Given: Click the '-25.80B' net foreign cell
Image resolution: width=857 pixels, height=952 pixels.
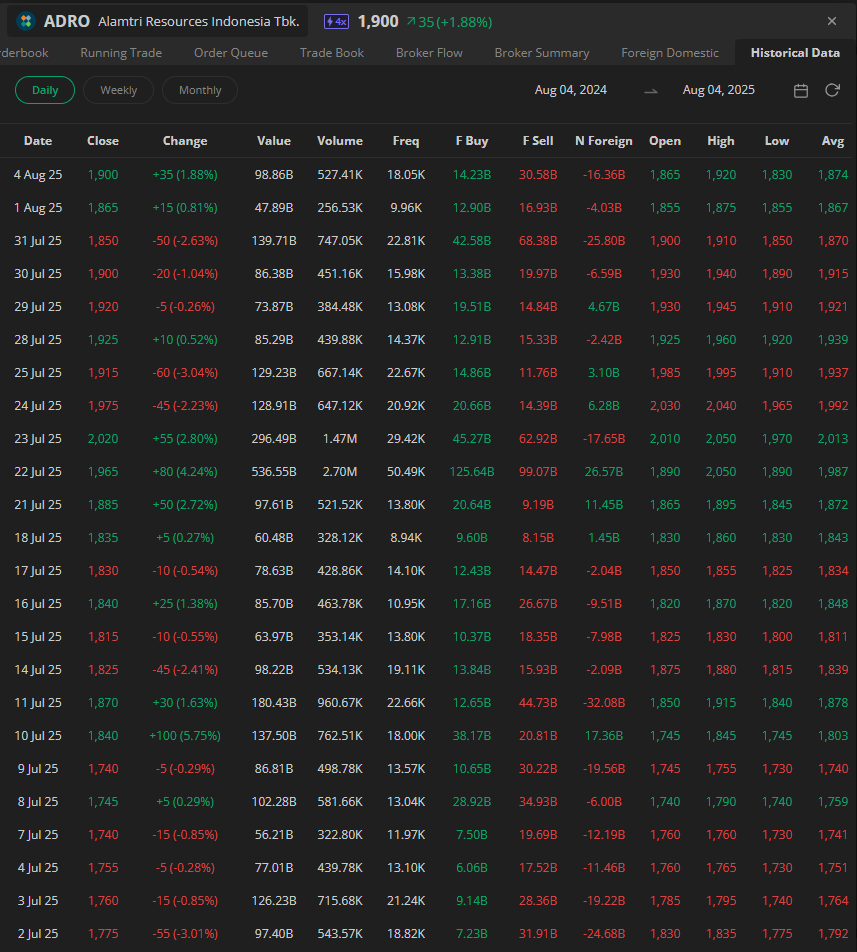Looking at the screenshot, I should coord(604,241).
